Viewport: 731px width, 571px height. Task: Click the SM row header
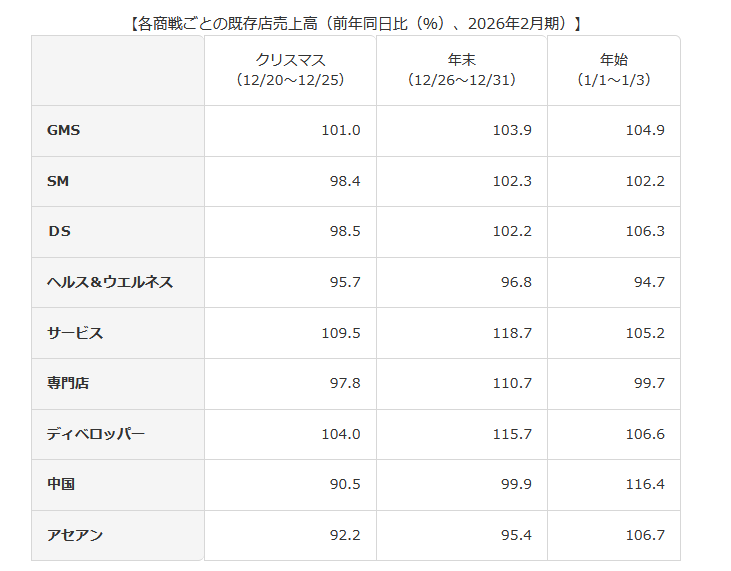tap(58, 181)
